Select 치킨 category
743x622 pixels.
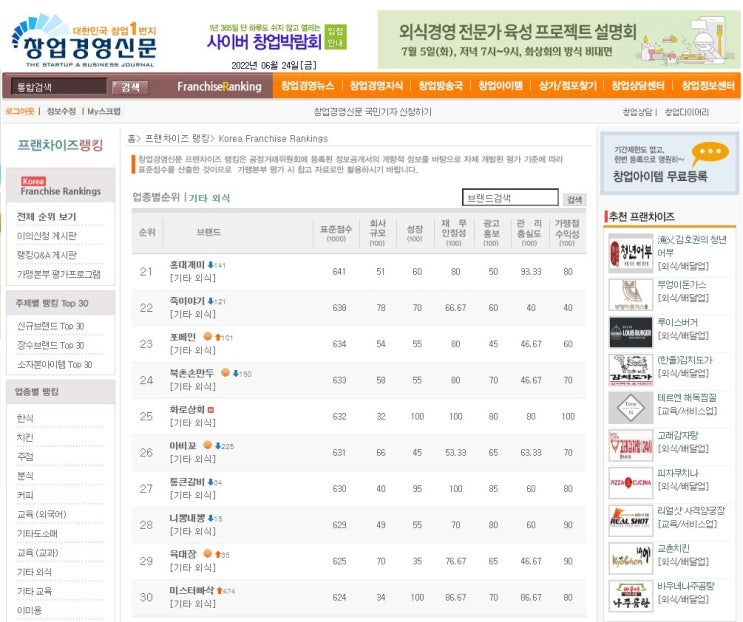click(25, 437)
